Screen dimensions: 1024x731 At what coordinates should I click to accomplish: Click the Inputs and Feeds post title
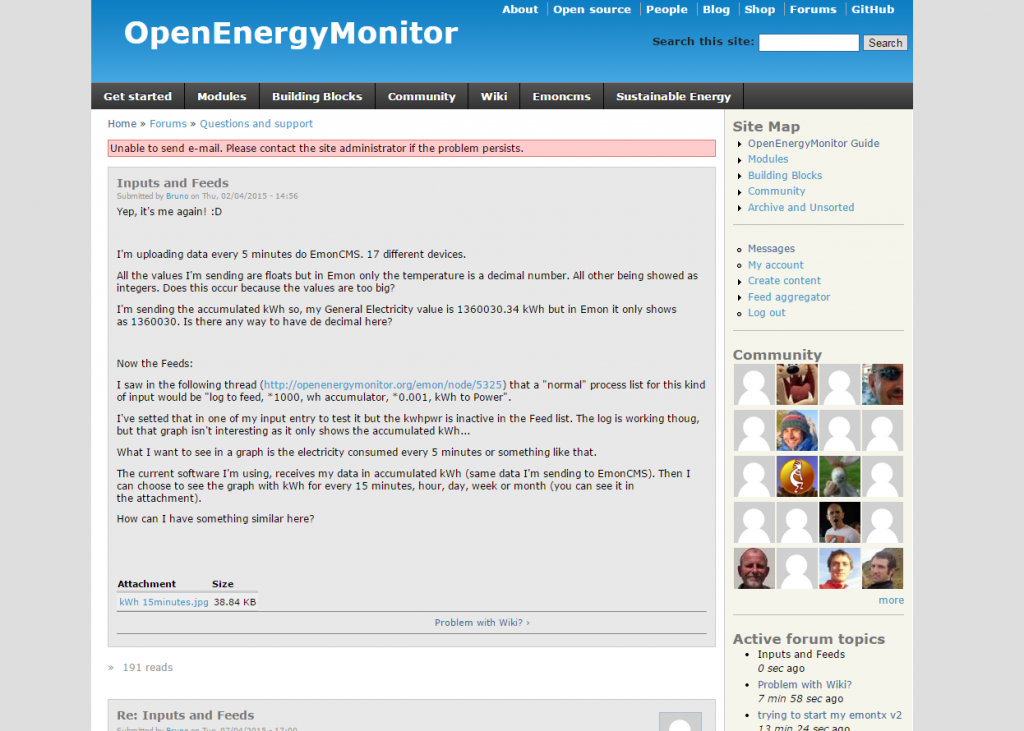point(172,183)
